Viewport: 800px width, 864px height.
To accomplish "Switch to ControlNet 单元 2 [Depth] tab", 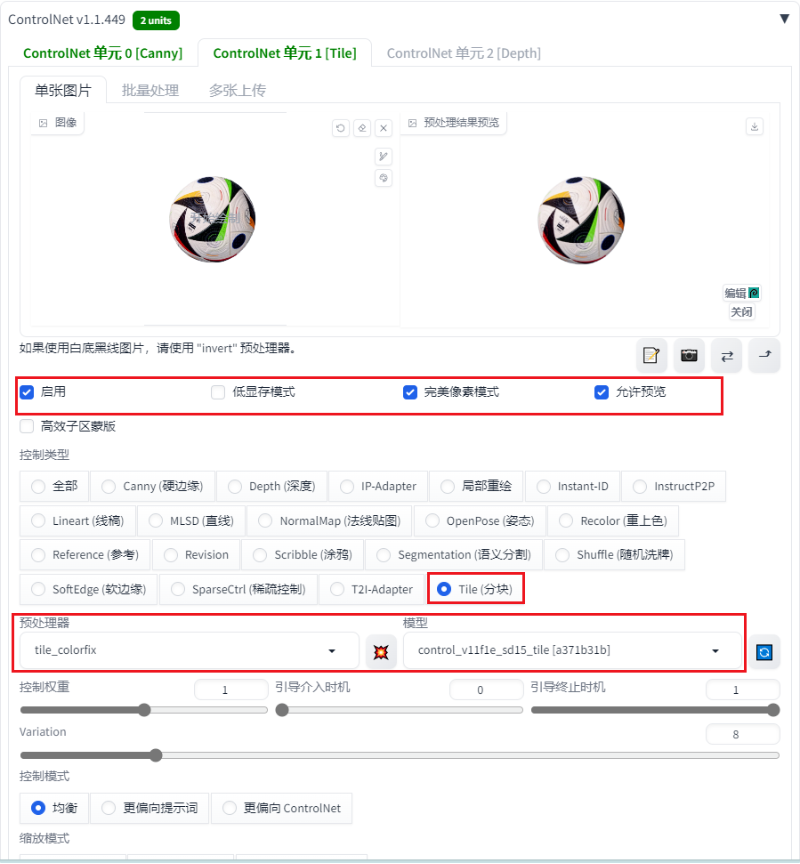I will click(463, 53).
